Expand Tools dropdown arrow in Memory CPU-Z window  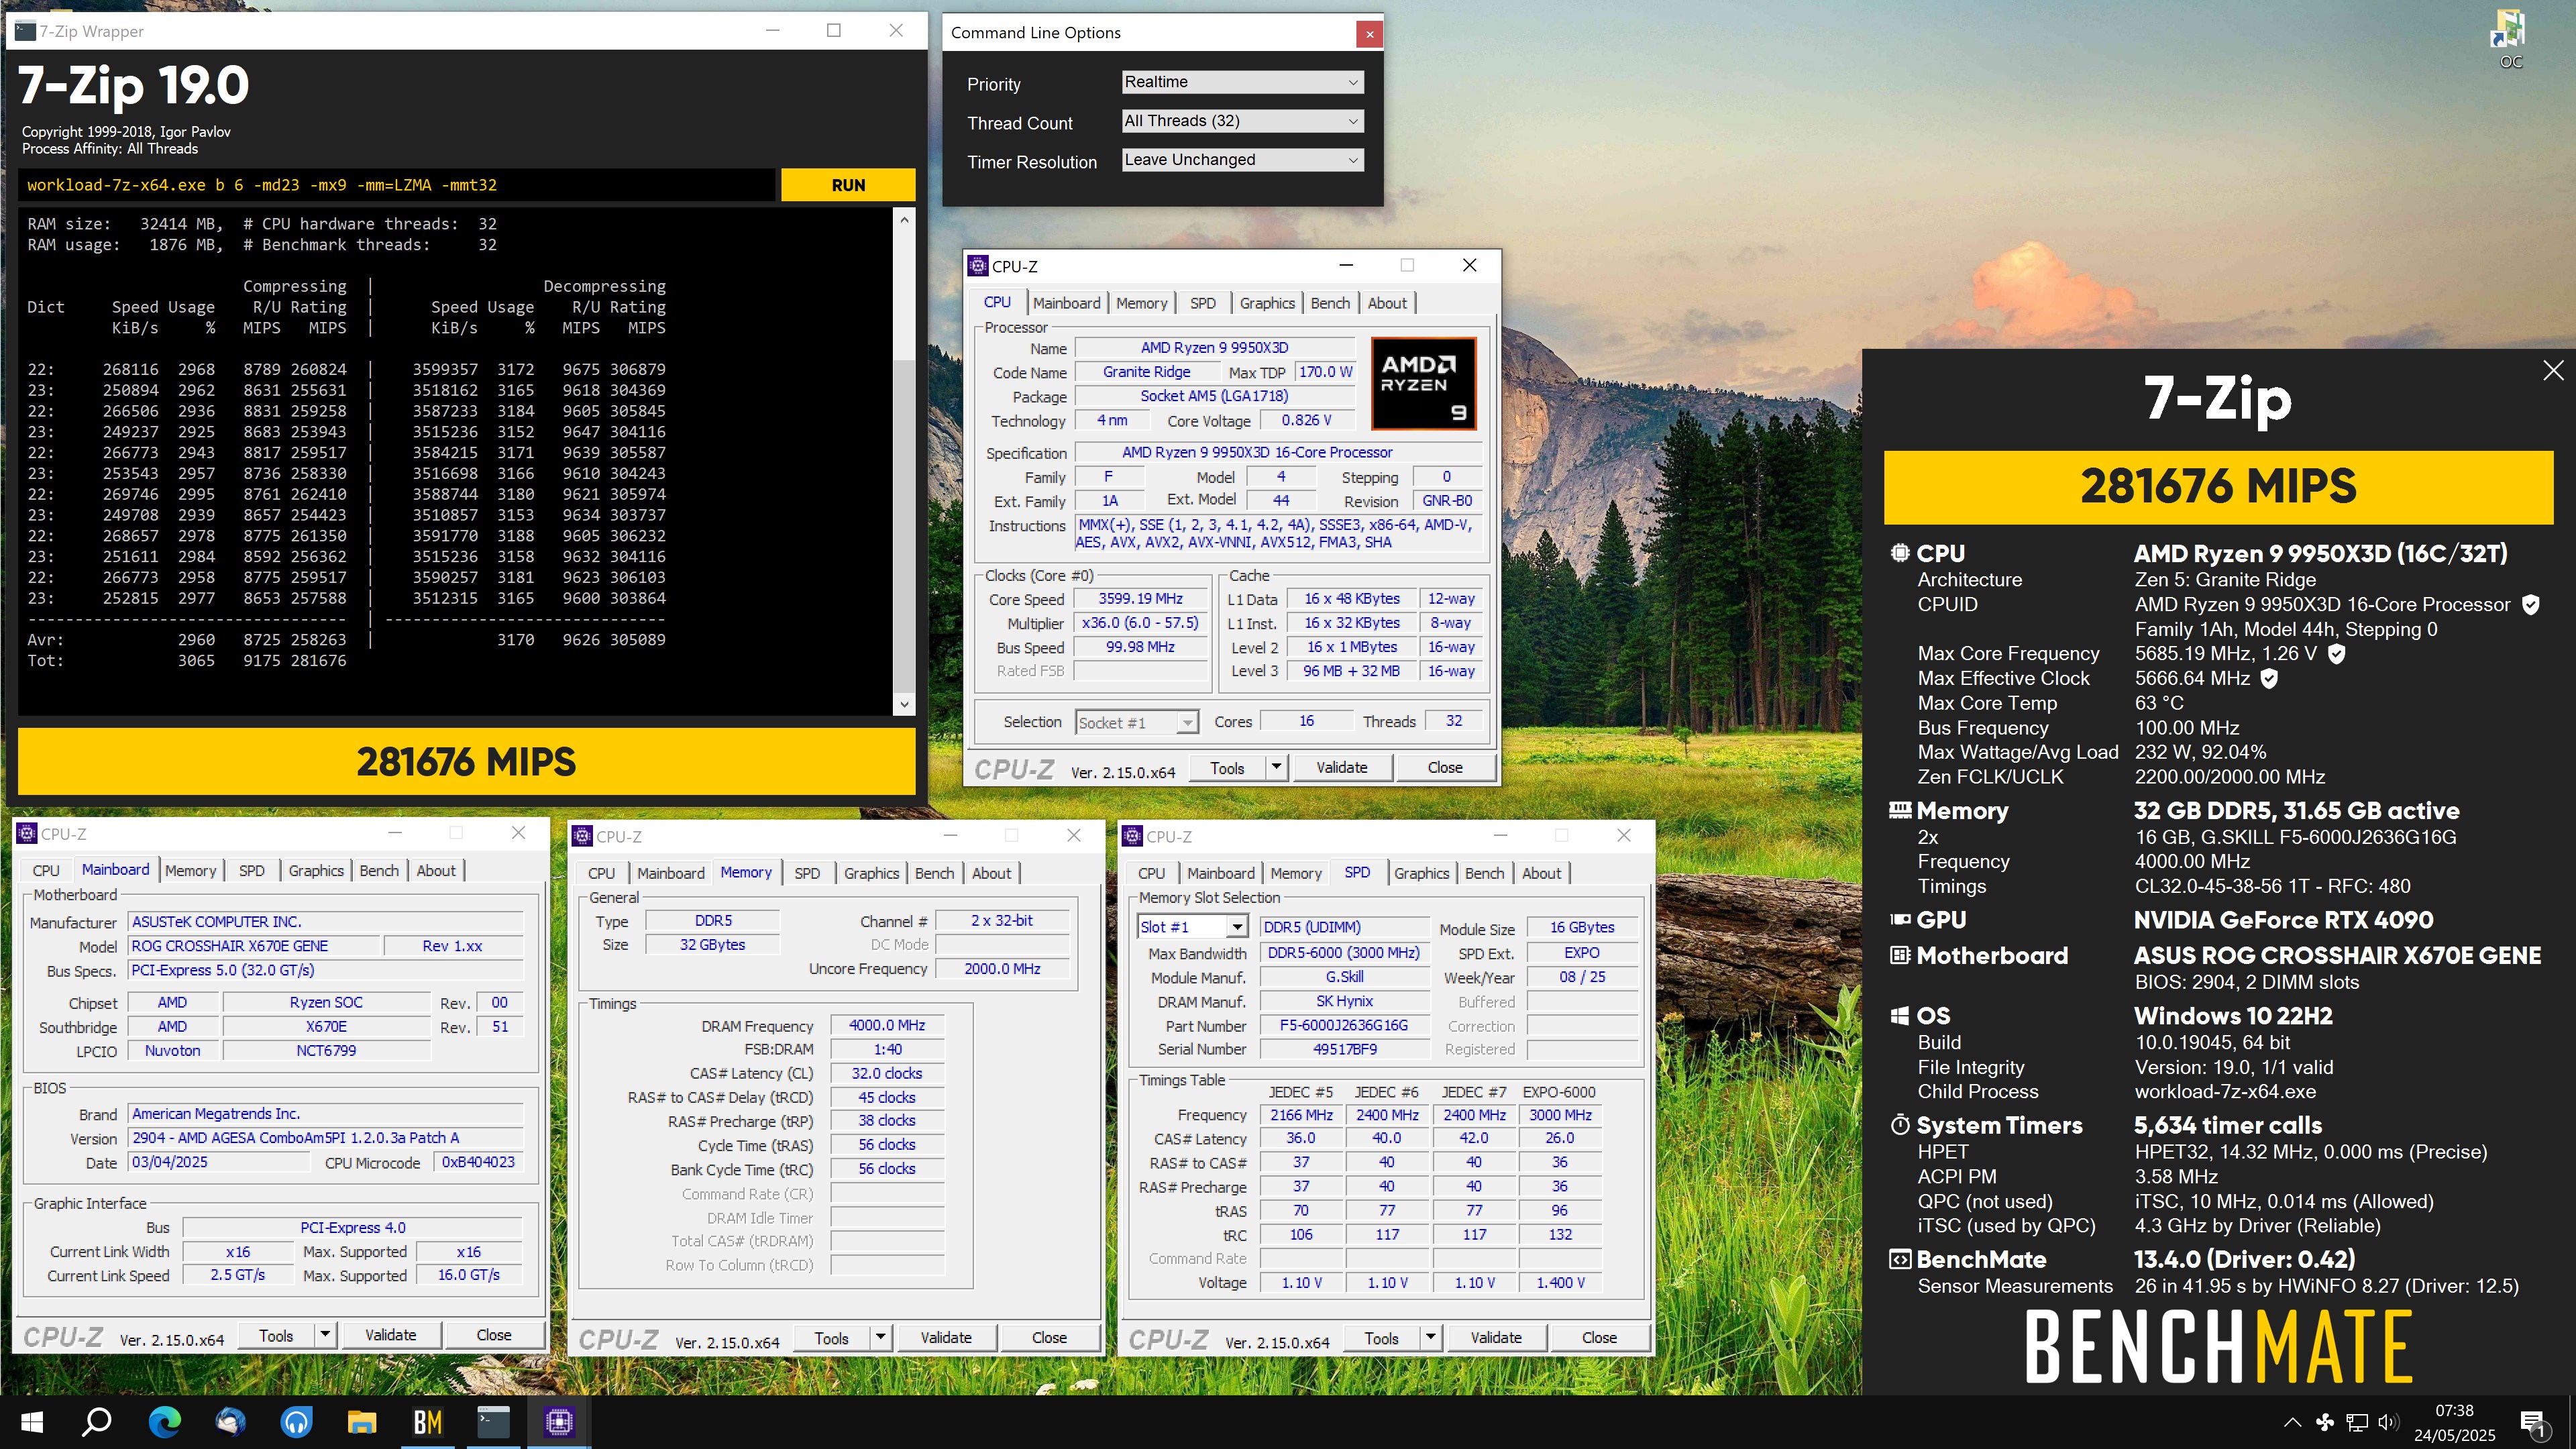pos(880,1338)
